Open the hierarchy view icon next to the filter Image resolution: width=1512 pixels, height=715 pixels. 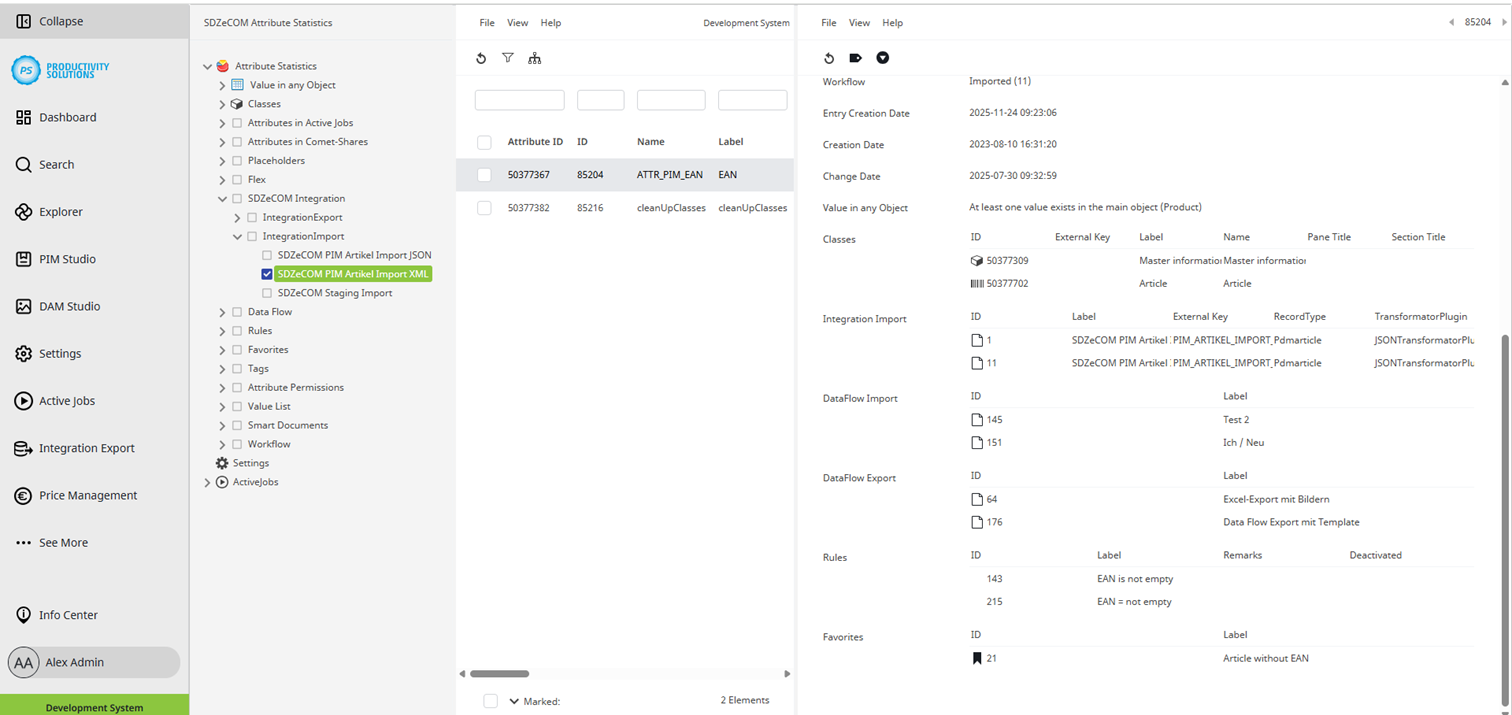pyautogui.click(x=535, y=58)
